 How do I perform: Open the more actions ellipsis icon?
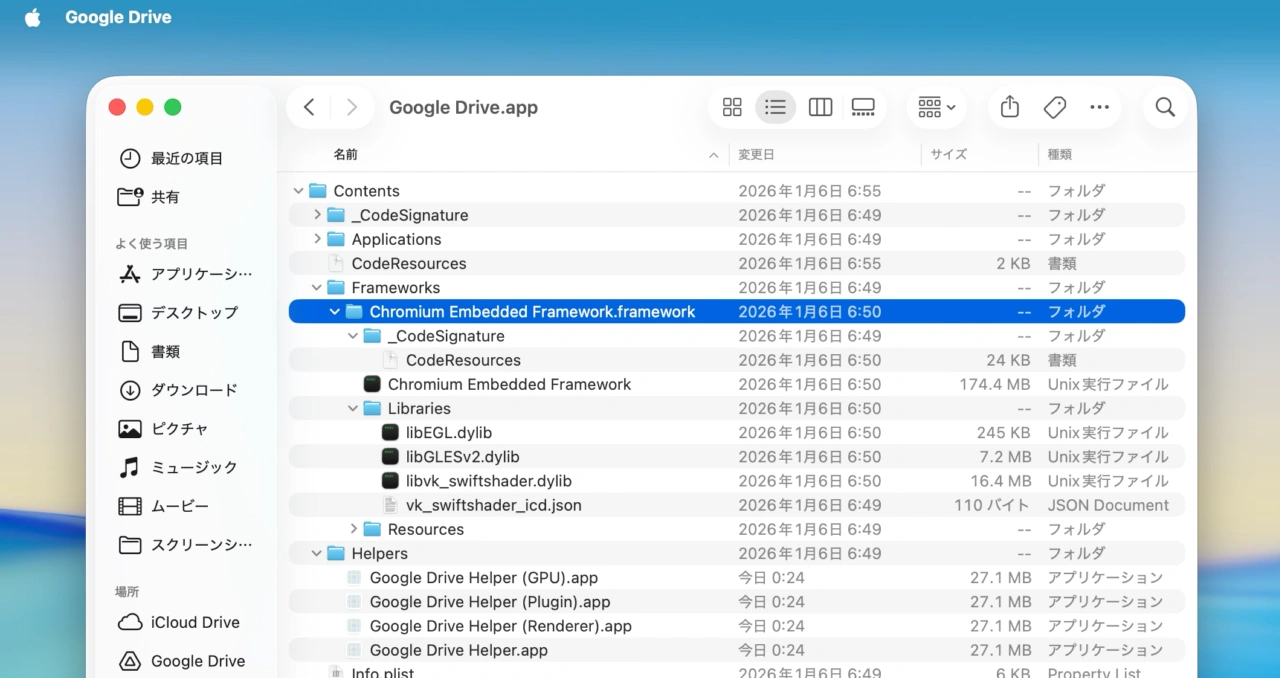[x=1099, y=107]
